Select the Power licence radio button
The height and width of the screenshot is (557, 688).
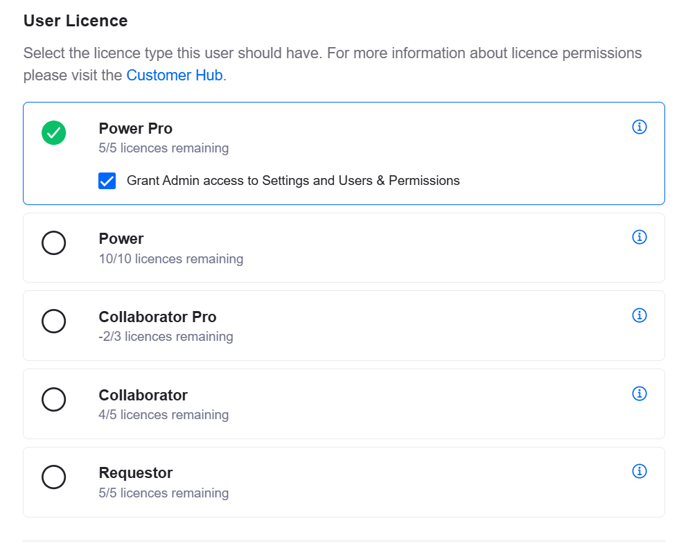coord(54,243)
